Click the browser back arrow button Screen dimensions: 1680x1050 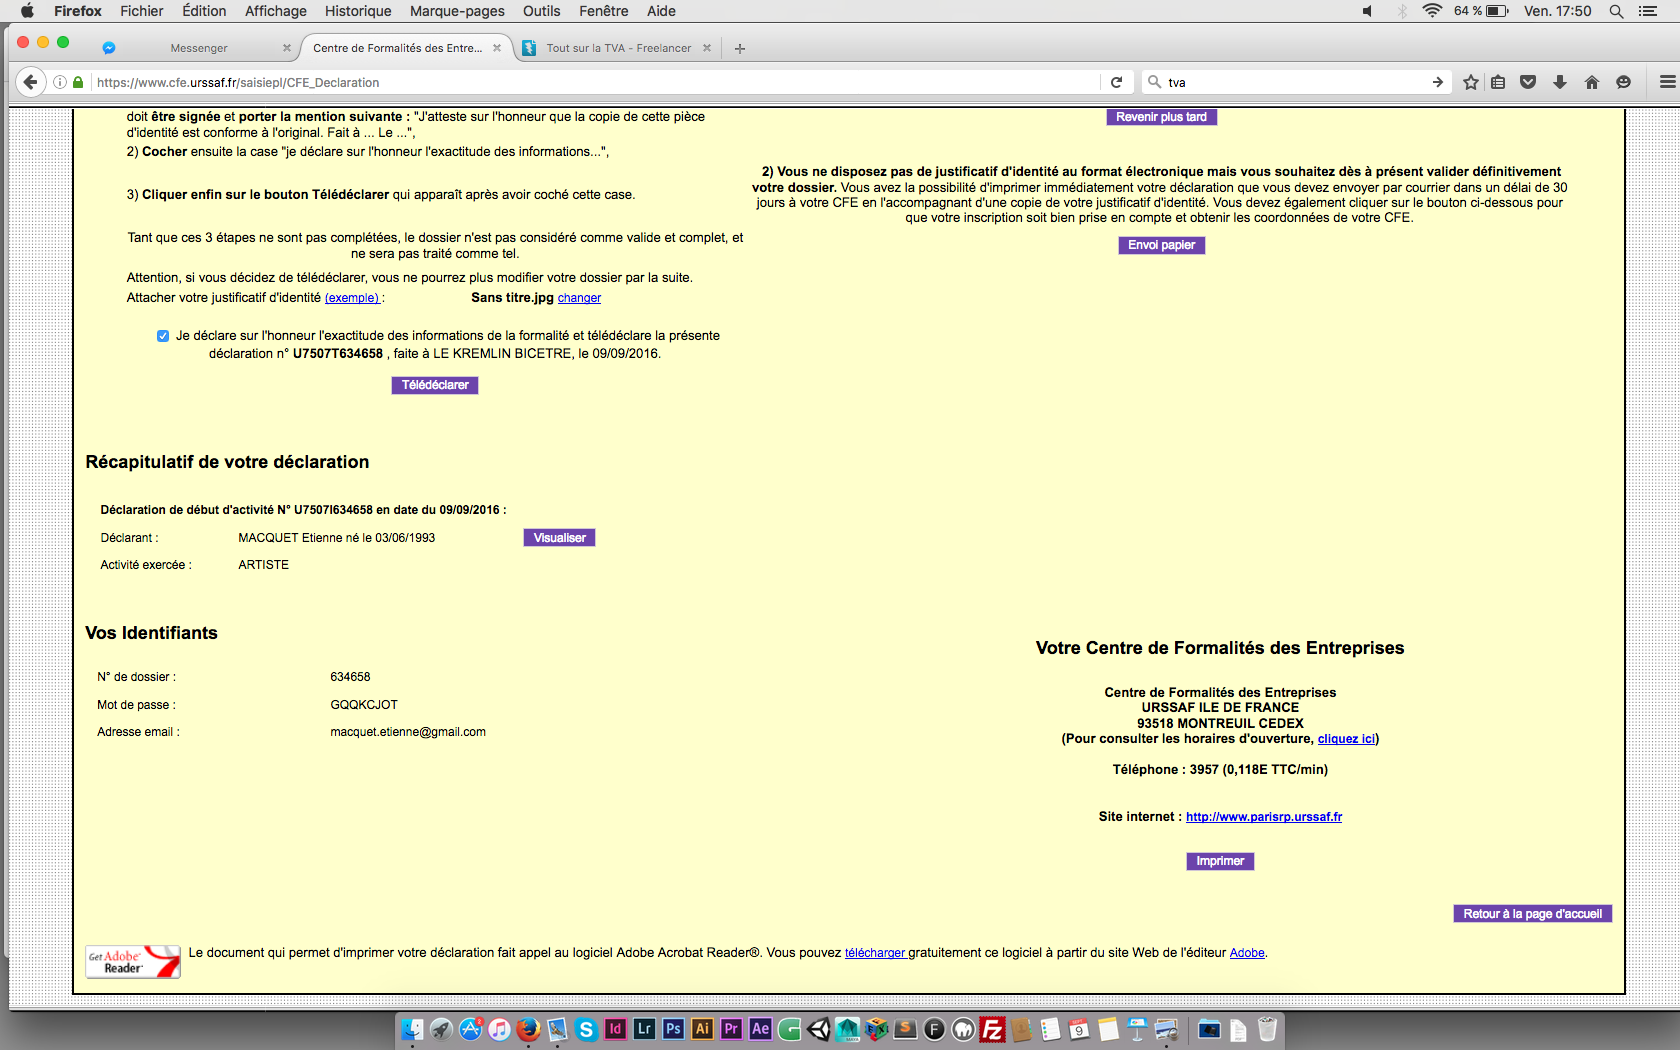(30, 82)
